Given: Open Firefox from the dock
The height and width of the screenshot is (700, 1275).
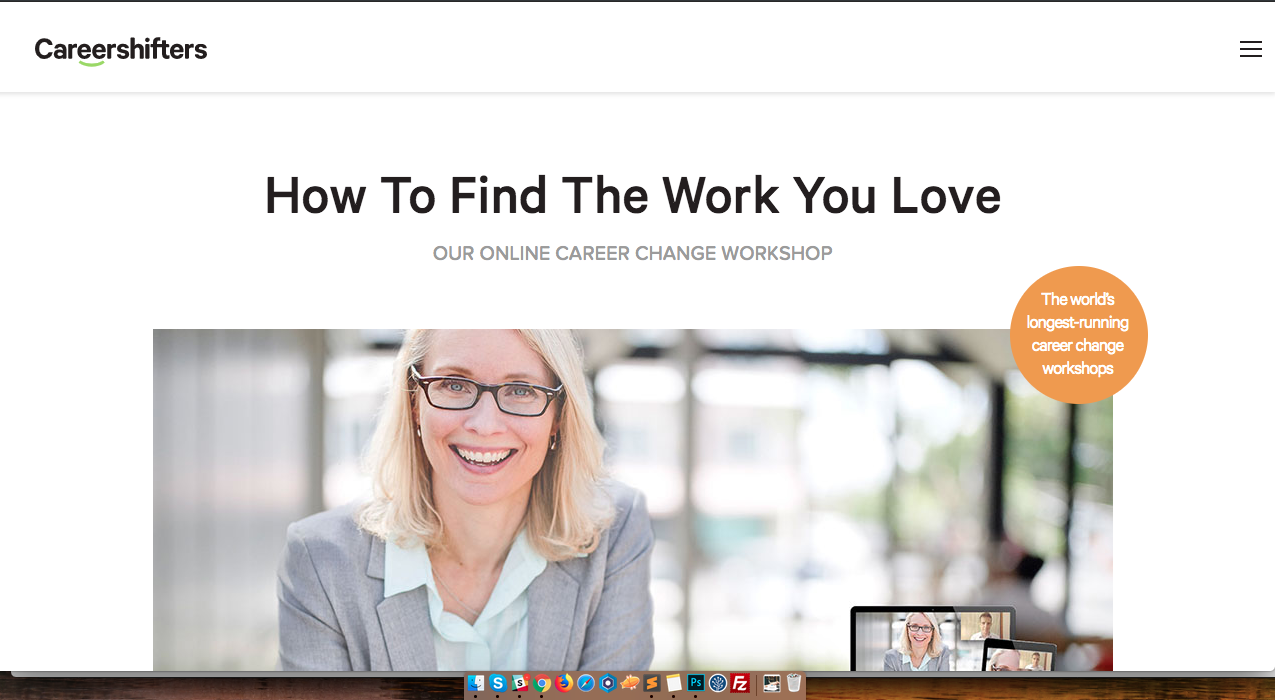Looking at the screenshot, I should pos(565,685).
